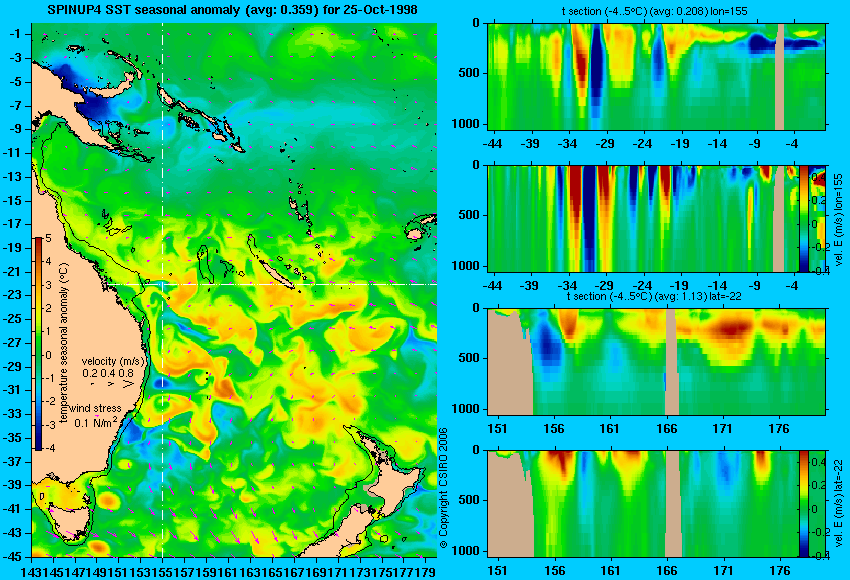Screen dimensions: 850x580
Task: Click the velocity colorbar beside the lat=-22 section
Action: (803, 504)
